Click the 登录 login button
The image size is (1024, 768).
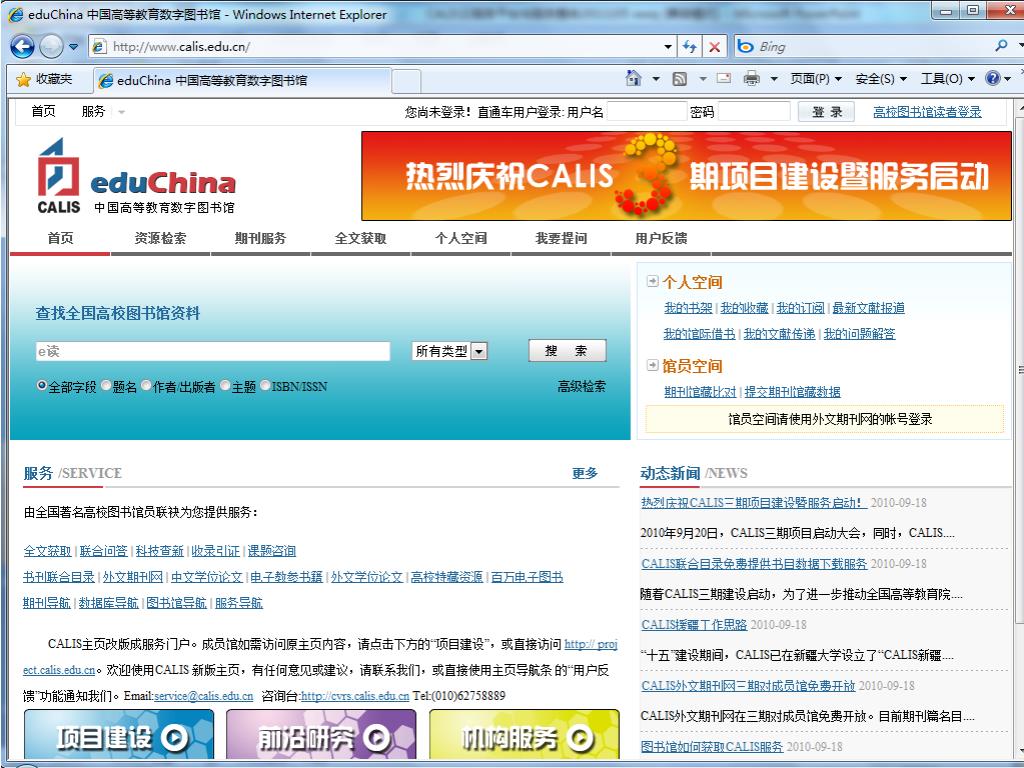click(827, 112)
